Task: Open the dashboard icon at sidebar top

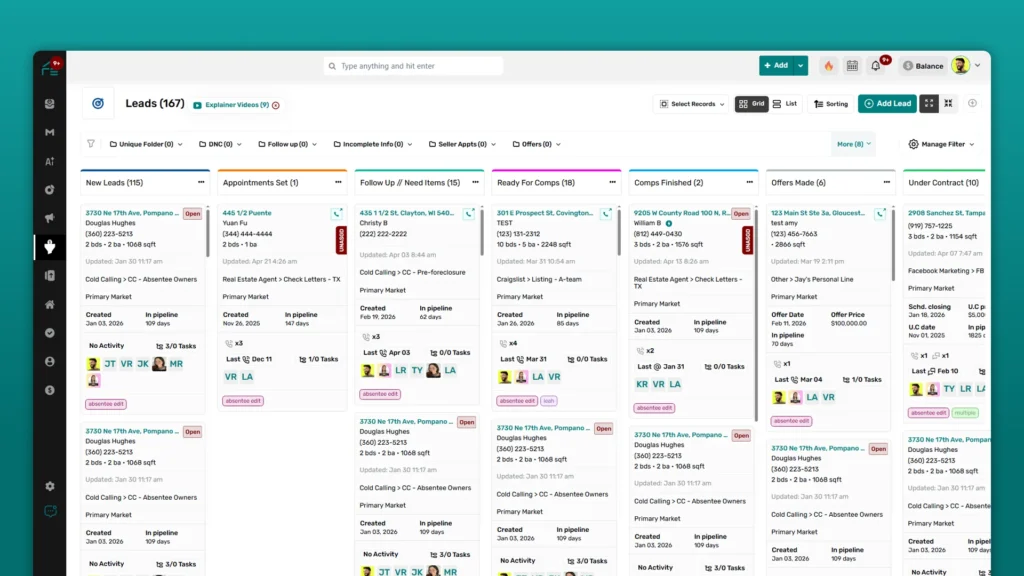Action: 50,104
